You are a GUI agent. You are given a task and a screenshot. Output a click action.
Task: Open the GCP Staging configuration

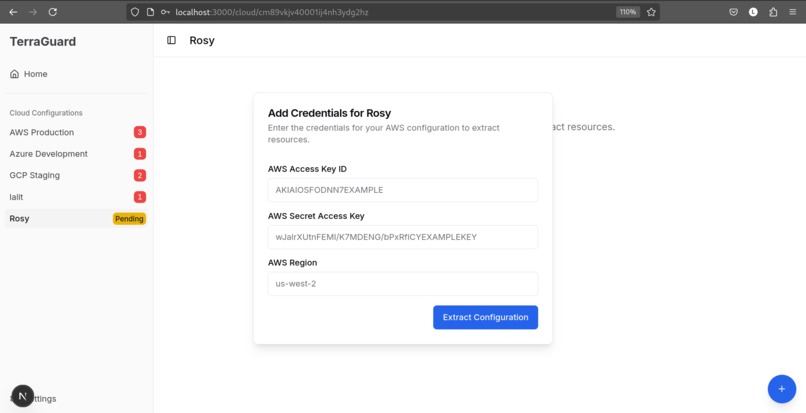pyautogui.click(x=76, y=175)
